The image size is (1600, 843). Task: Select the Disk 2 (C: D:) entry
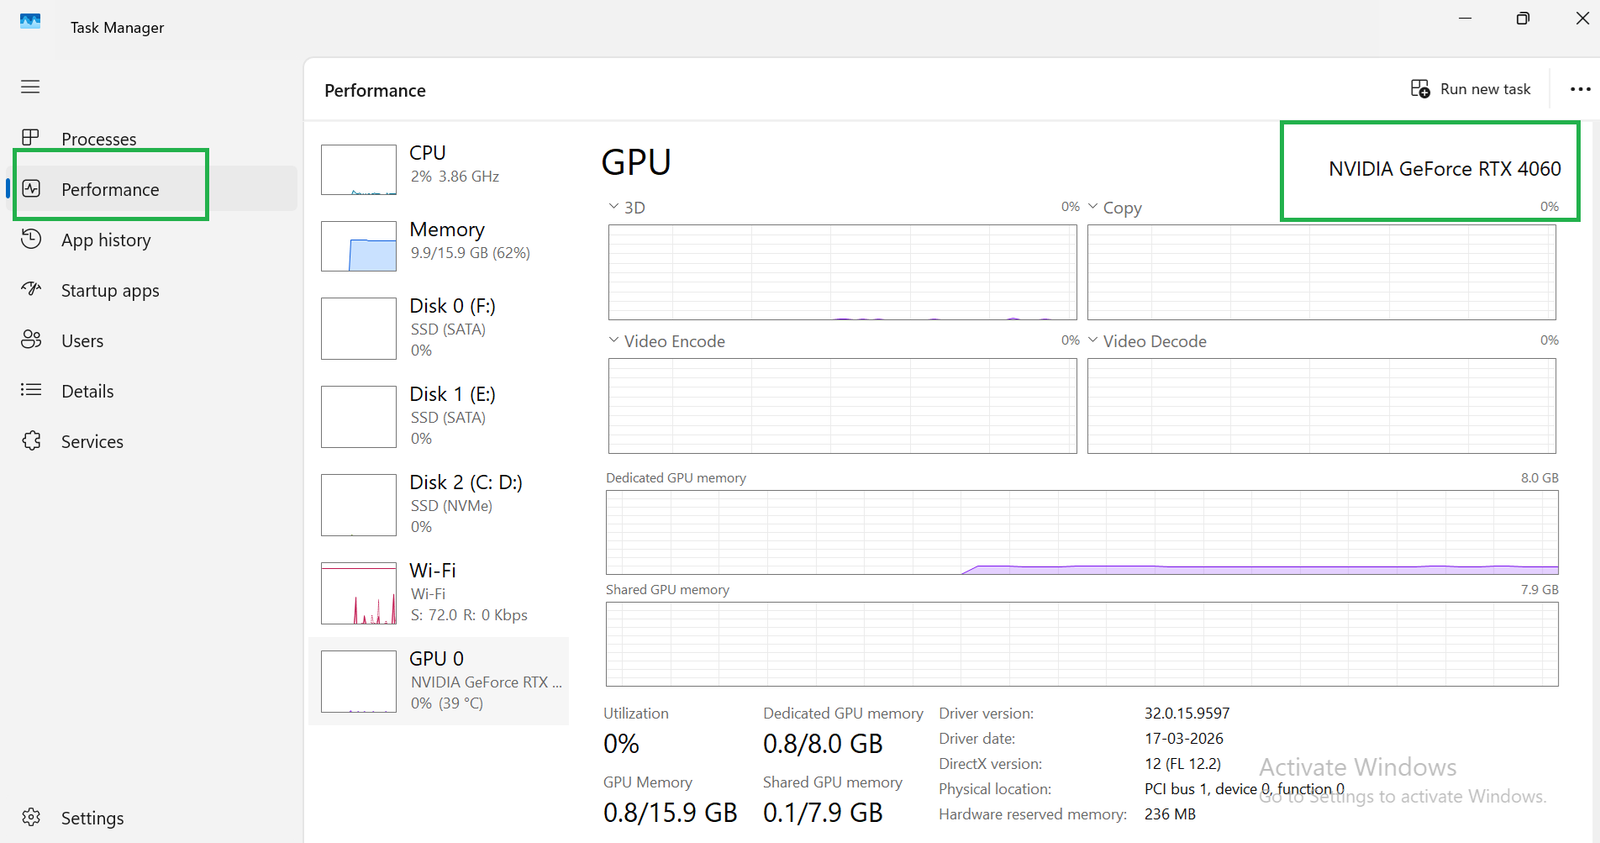coord(439,504)
